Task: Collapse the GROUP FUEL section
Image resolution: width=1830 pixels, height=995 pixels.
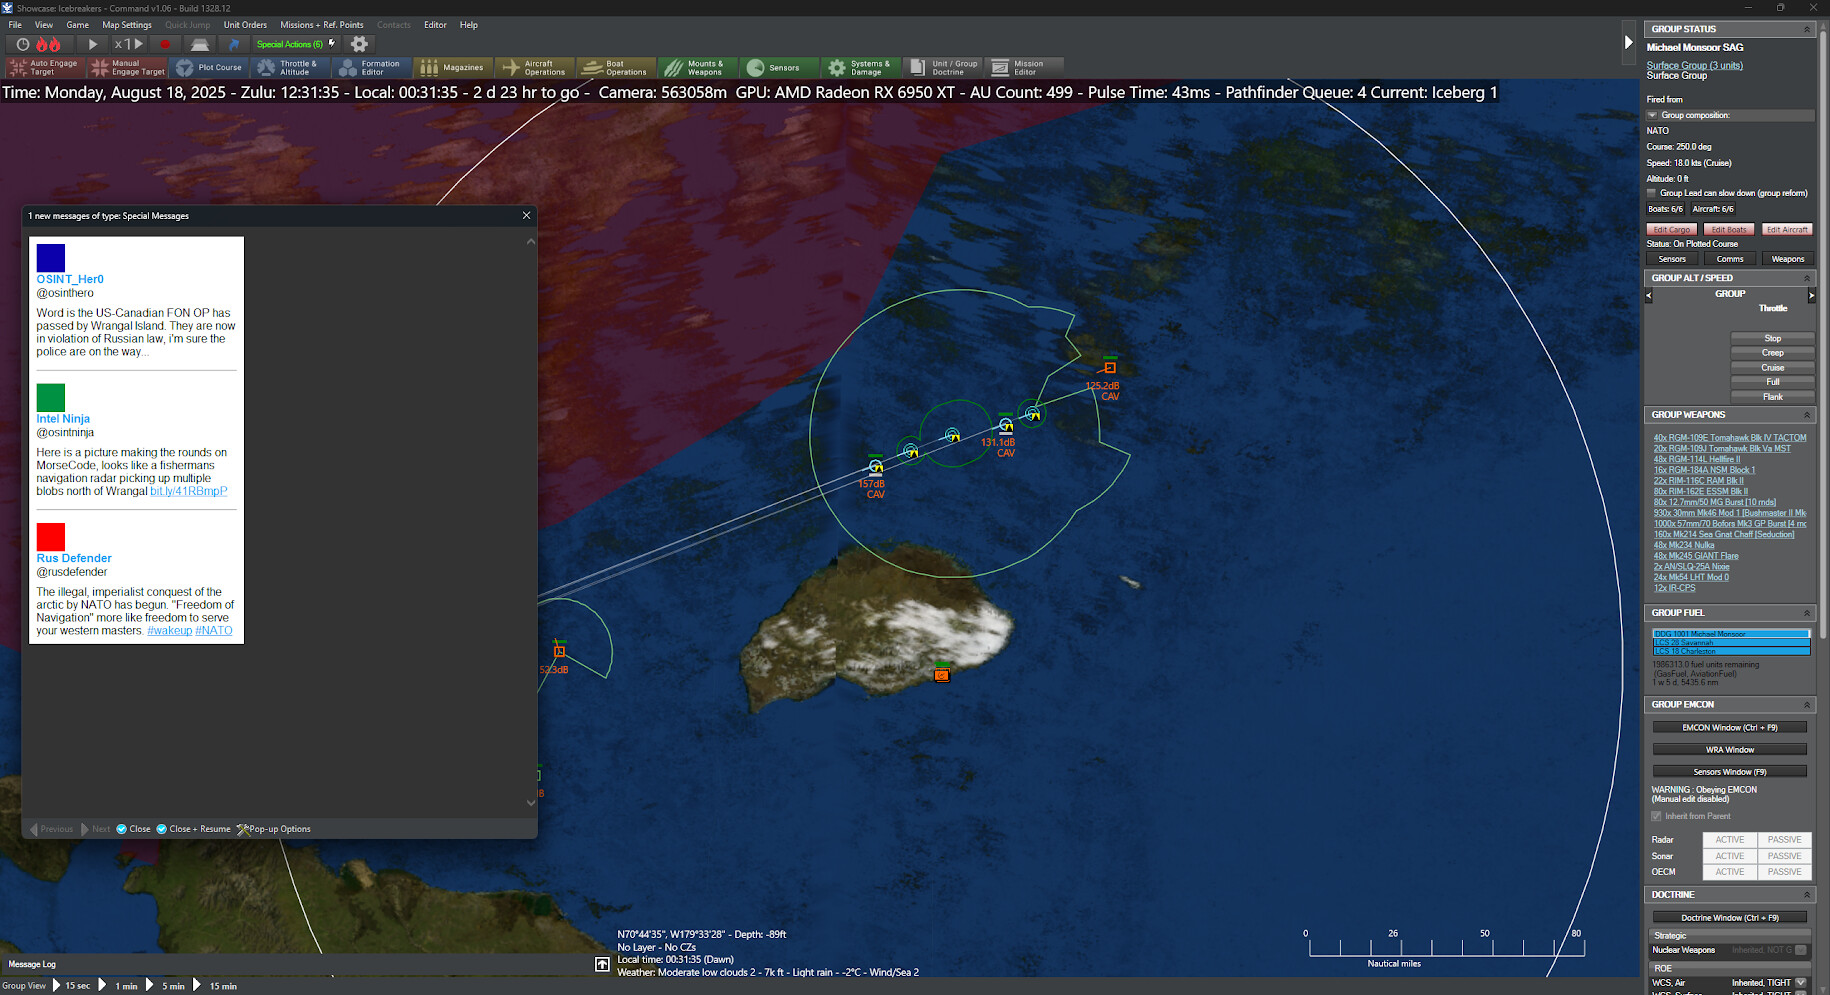Action: [1808, 612]
